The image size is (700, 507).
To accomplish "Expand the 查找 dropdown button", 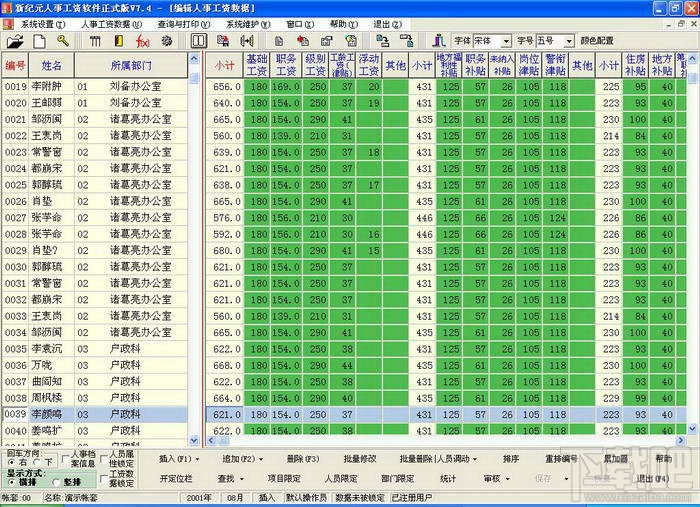I will (242, 479).
